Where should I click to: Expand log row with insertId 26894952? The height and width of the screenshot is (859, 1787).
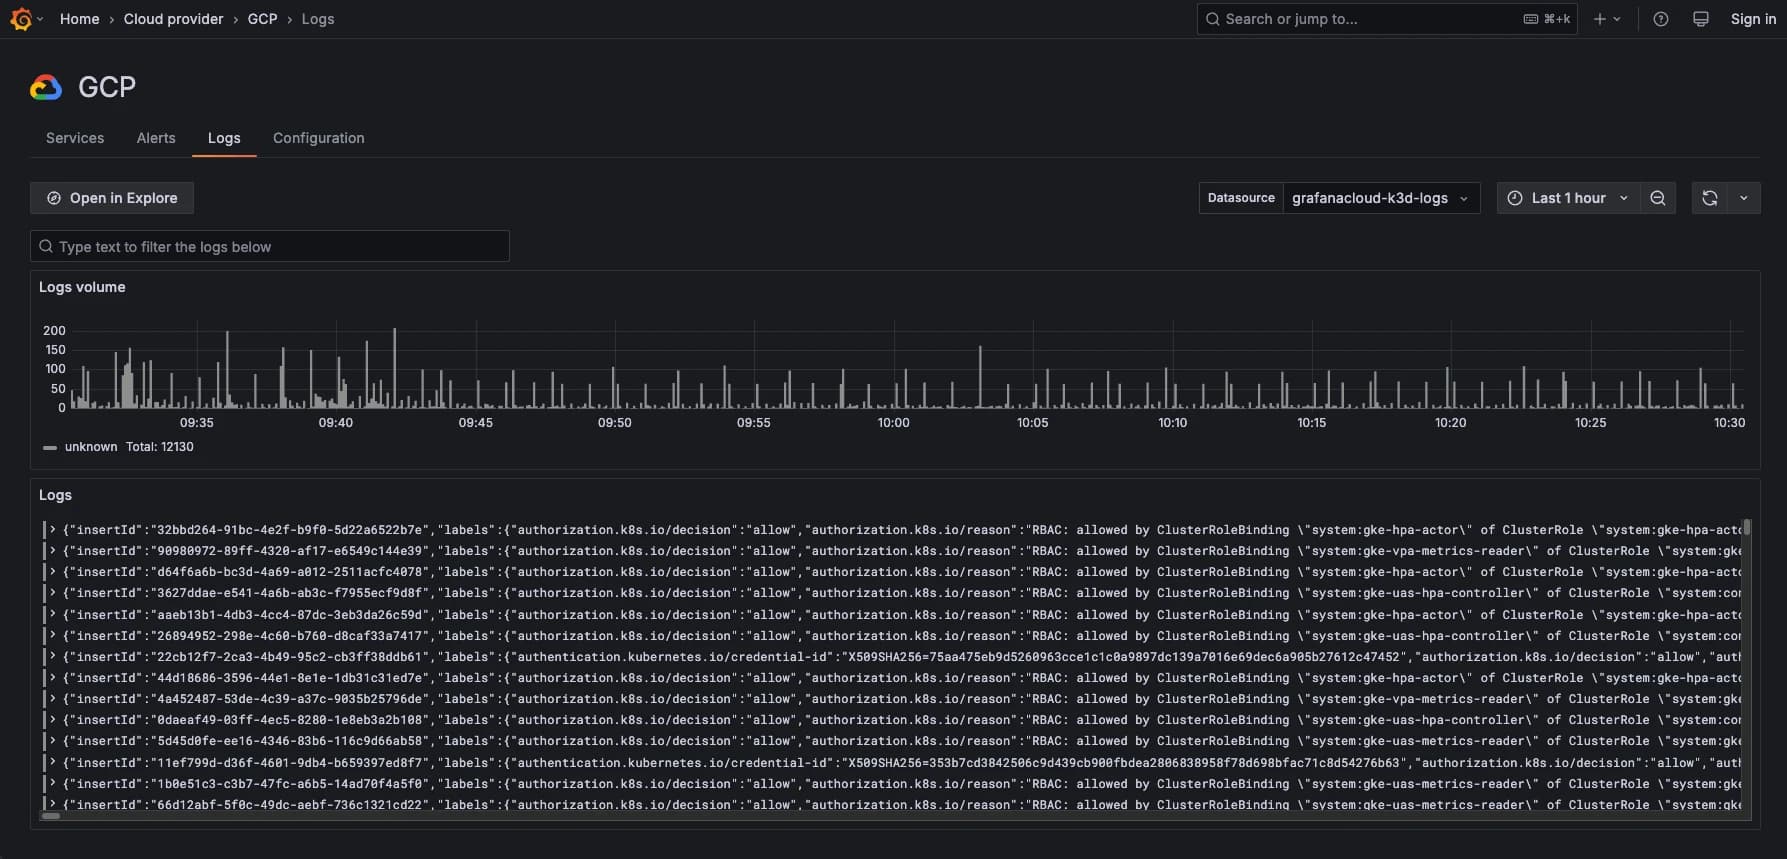(53, 636)
